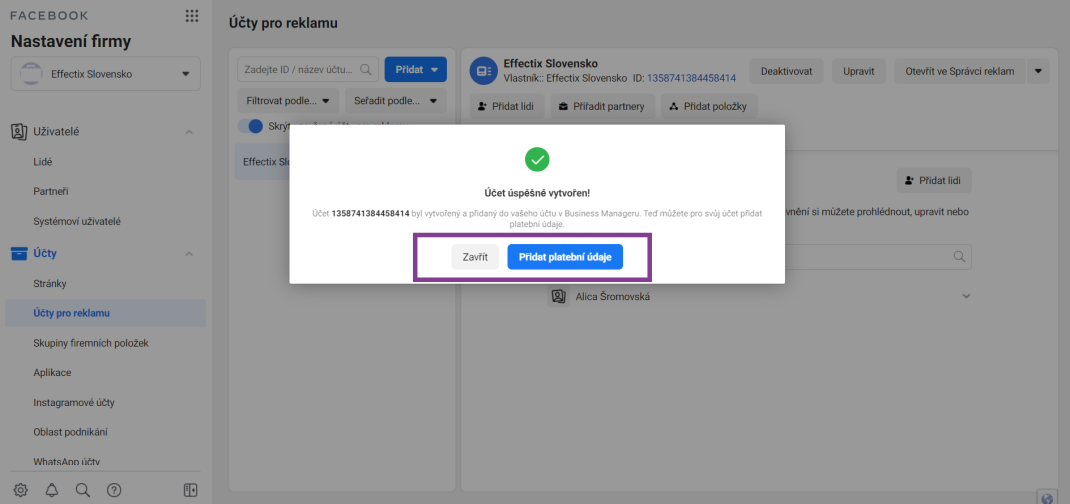This screenshot has width=1070, height=504.
Task: Open WhatsApp účty in sidebar
Action: coord(67,462)
